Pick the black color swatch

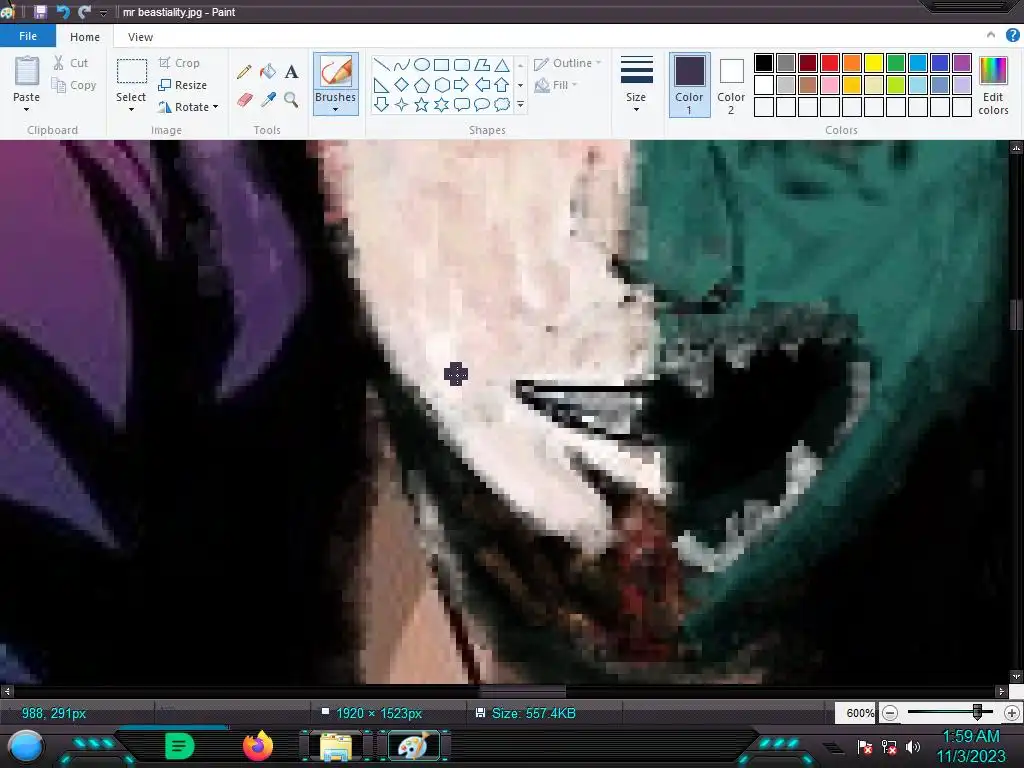(763, 63)
